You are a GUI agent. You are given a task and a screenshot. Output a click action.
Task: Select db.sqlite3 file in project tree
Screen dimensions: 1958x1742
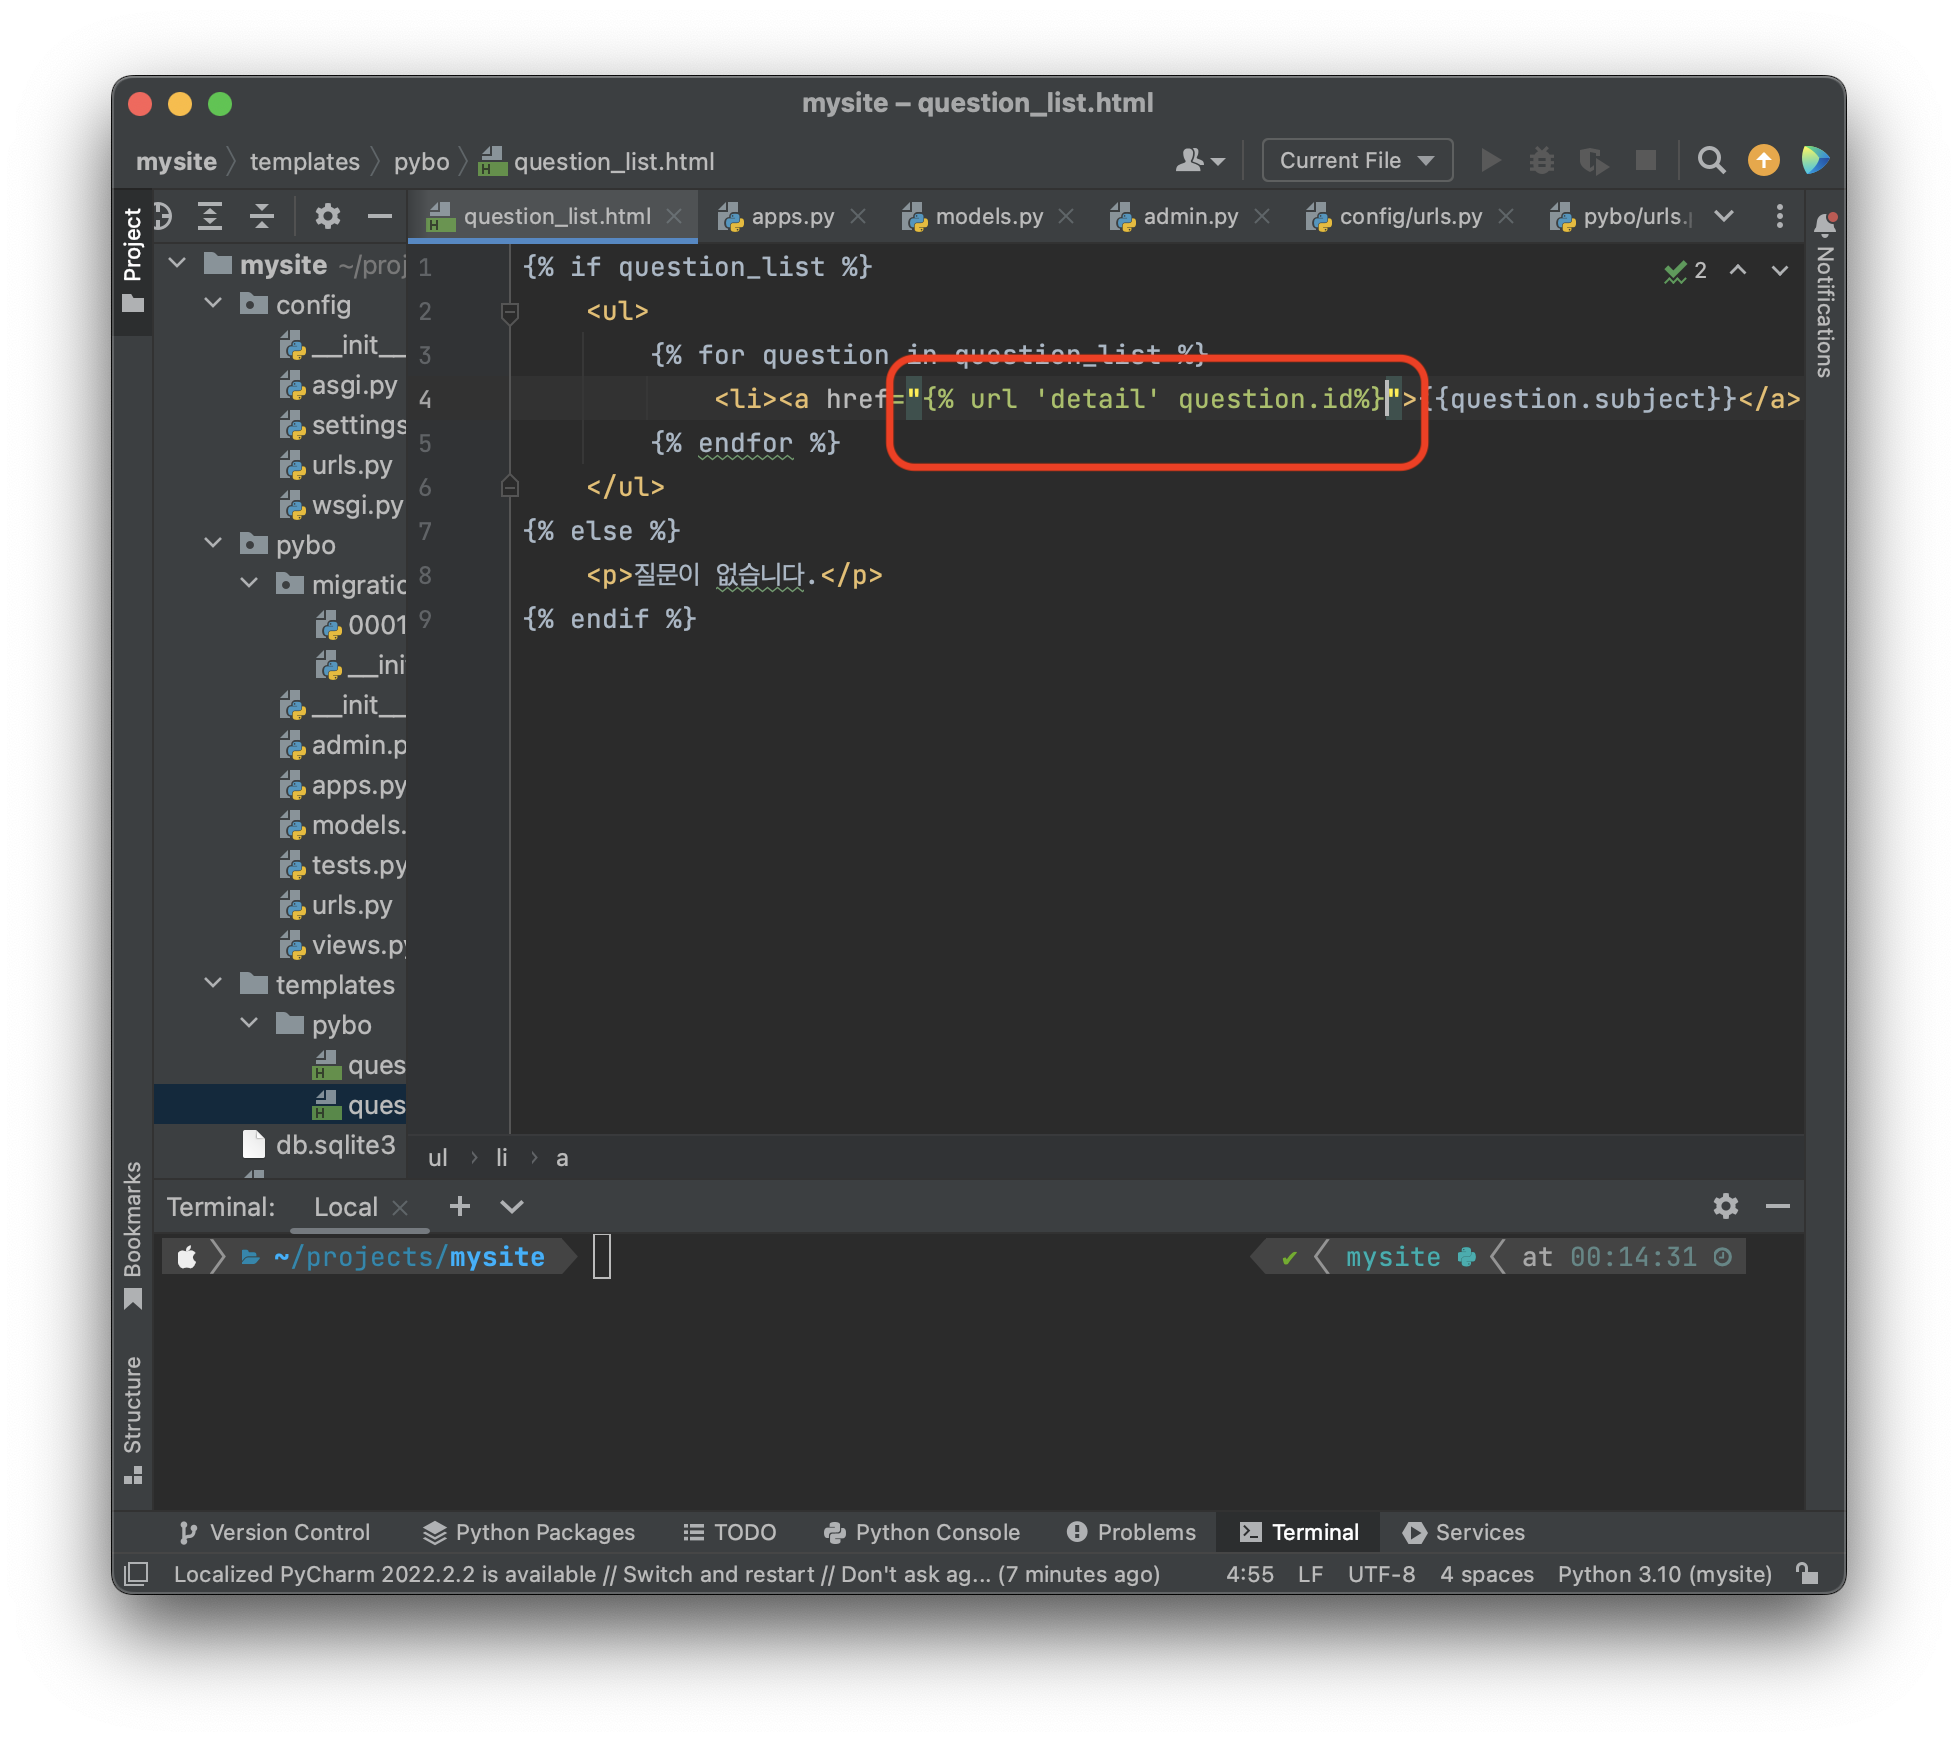coord(335,1145)
